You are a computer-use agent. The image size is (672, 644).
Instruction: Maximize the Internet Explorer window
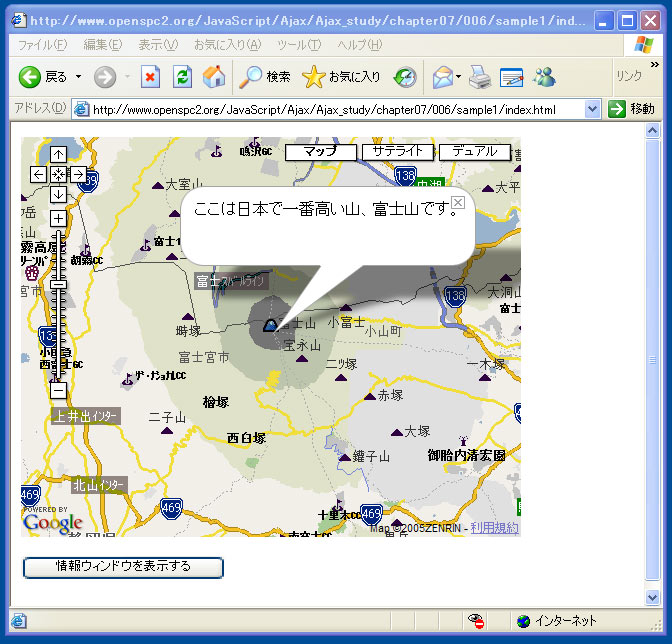pyautogui.click(x=627, y=21)
